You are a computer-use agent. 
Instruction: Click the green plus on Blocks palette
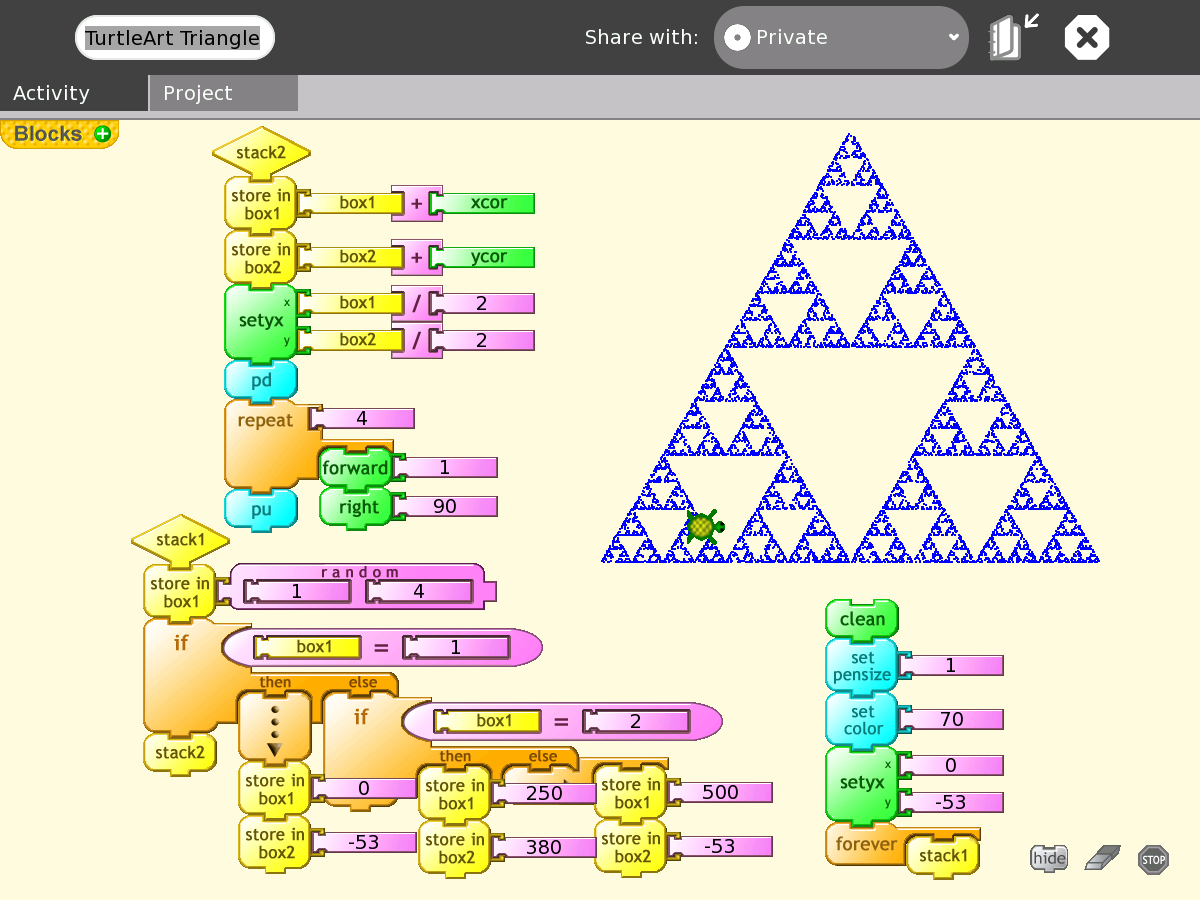(x=102, y=134)
